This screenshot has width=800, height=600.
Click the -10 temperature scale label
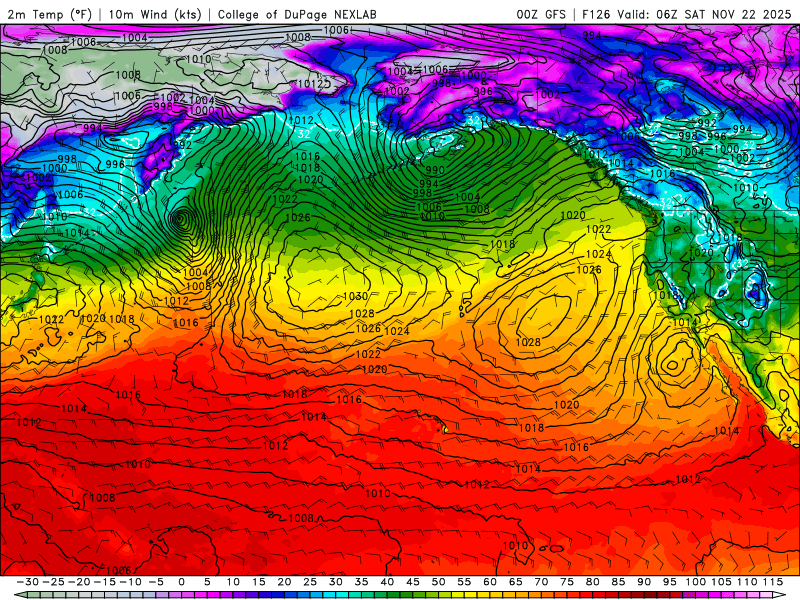tap(130, 582)
